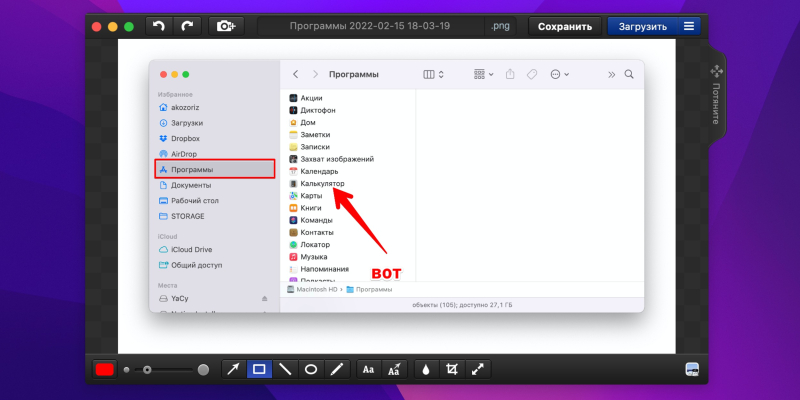Redo the last undone edit
The image size is (800, 400).
[186, 26]
